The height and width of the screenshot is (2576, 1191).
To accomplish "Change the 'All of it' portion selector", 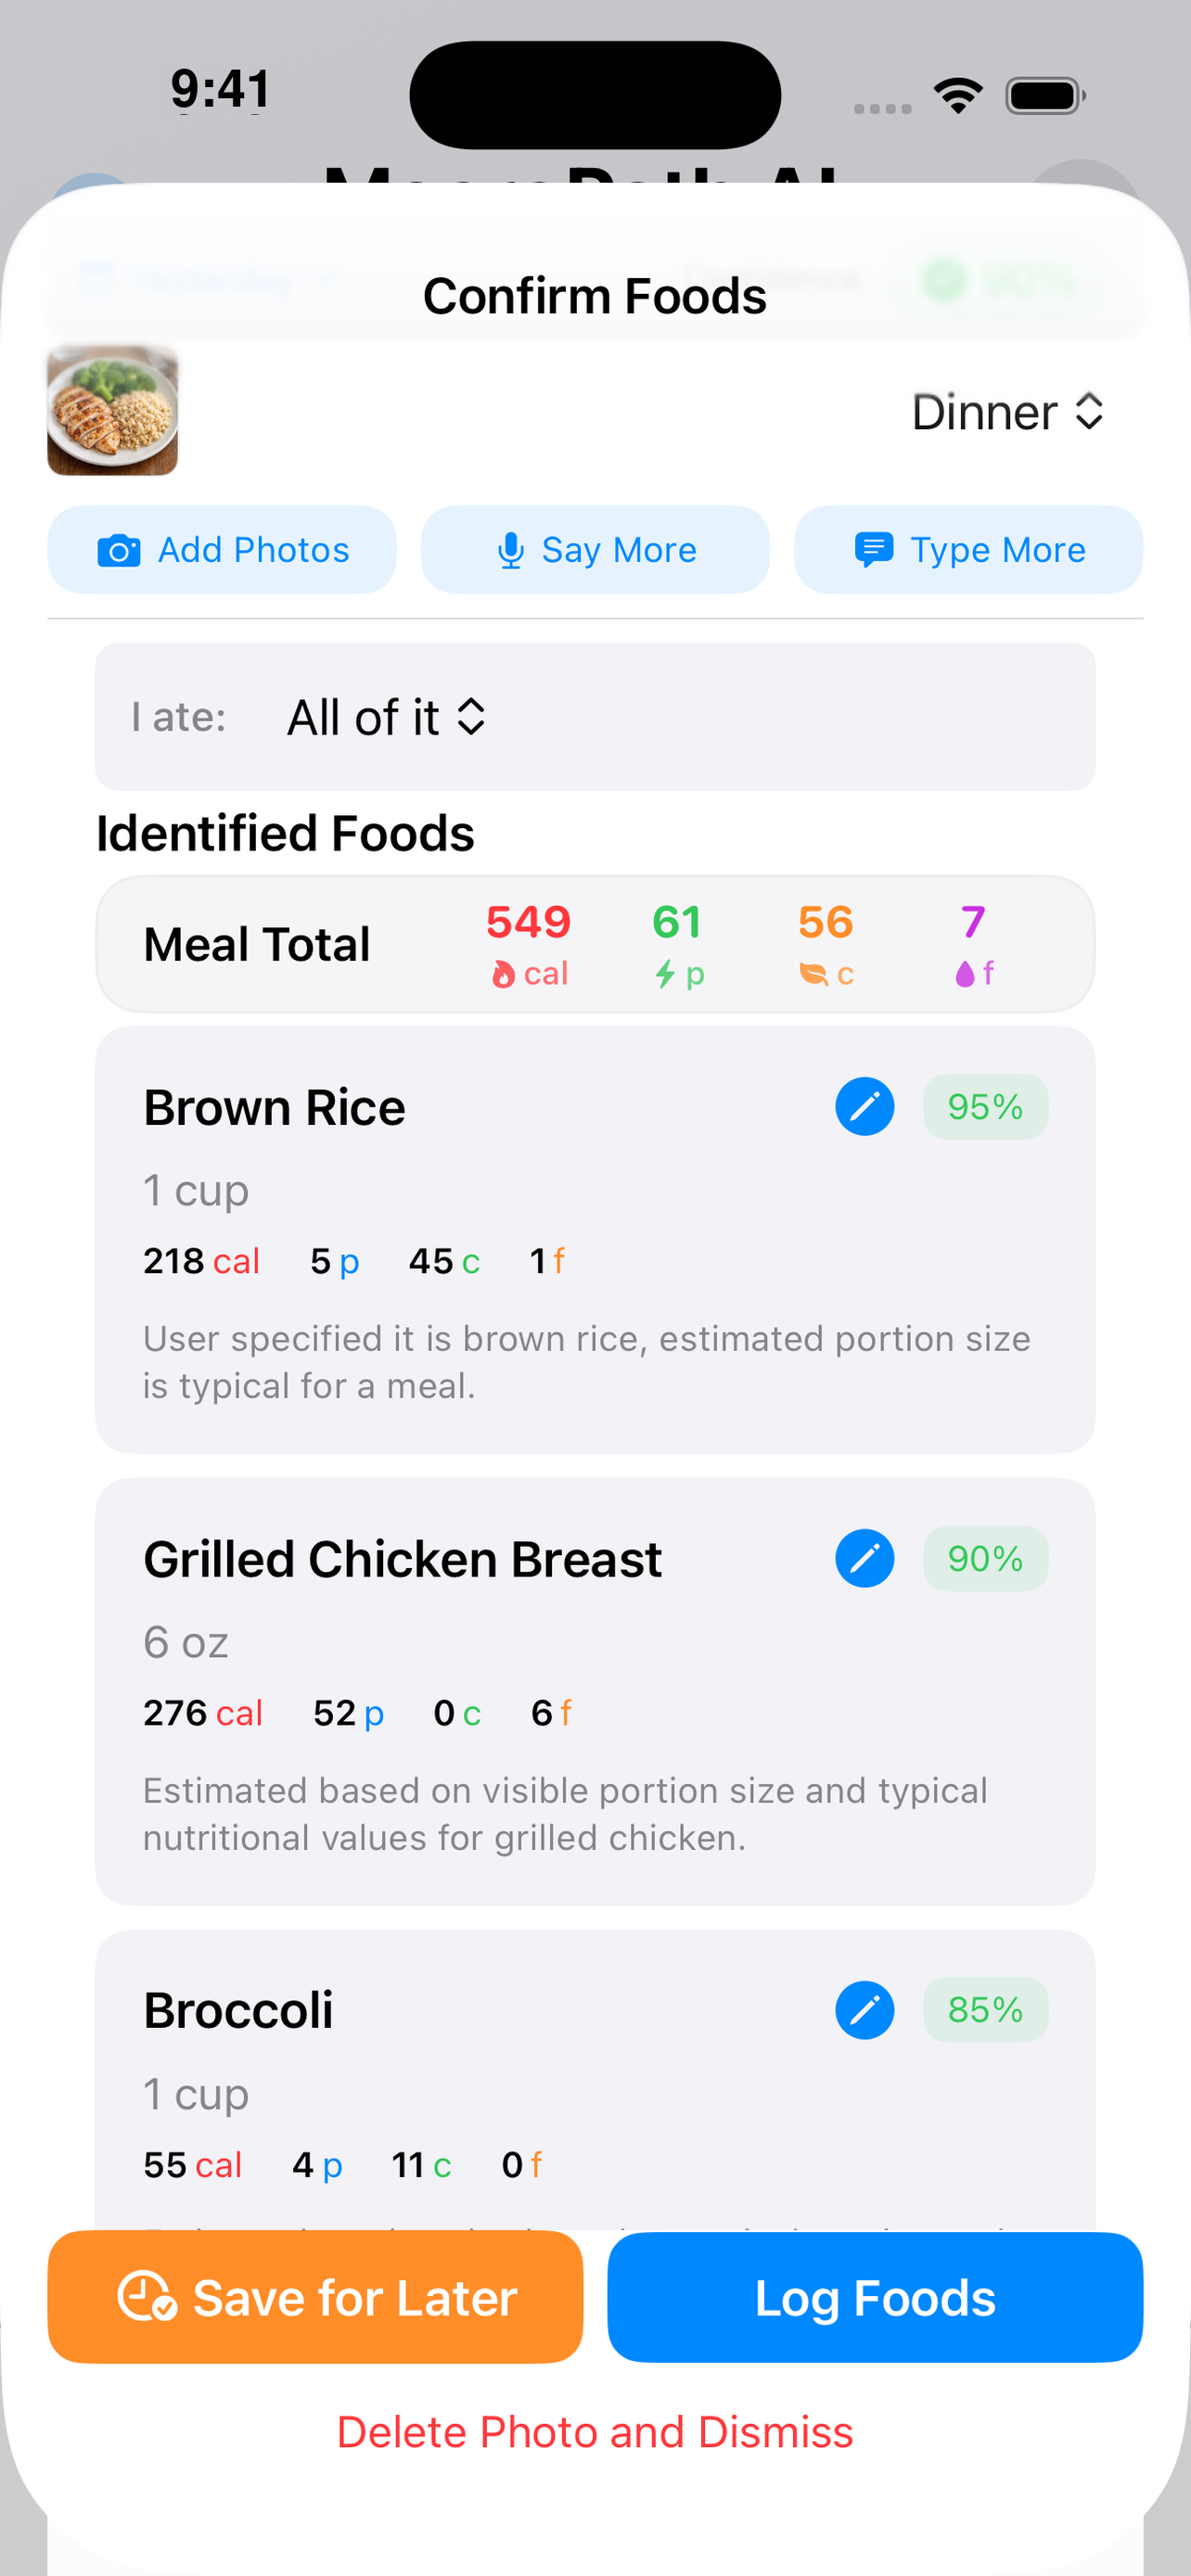I will [386, 717].
